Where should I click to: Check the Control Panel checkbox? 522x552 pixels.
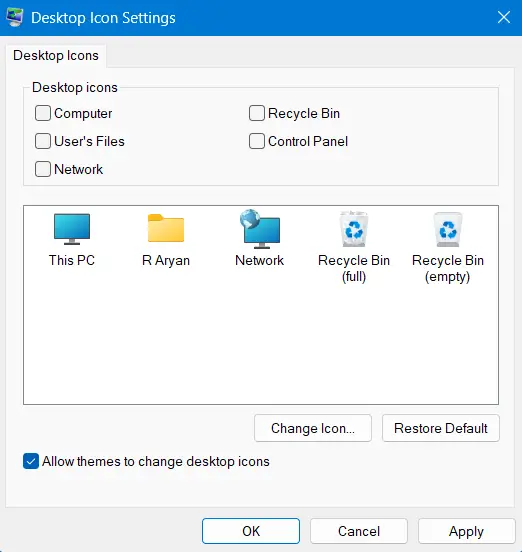pos(257,141)
